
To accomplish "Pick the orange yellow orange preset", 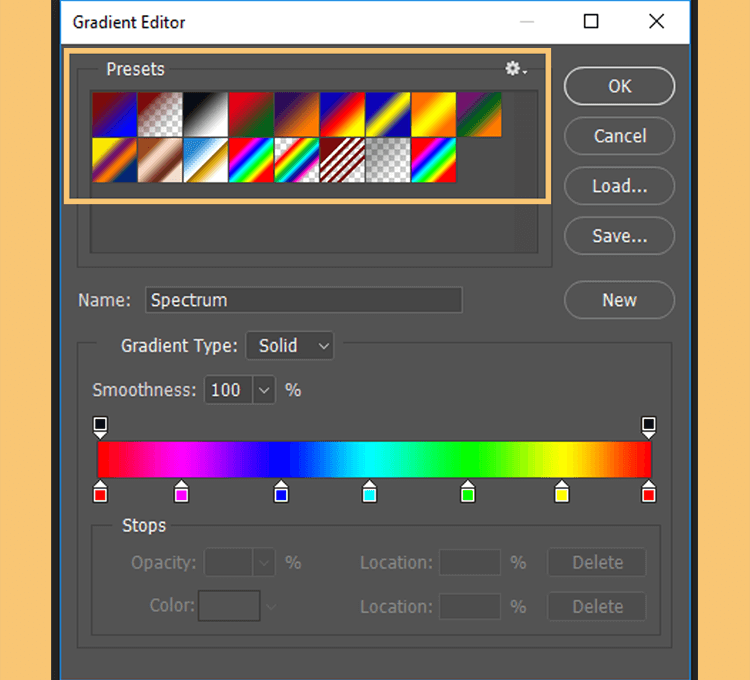I will click(434, 115).
